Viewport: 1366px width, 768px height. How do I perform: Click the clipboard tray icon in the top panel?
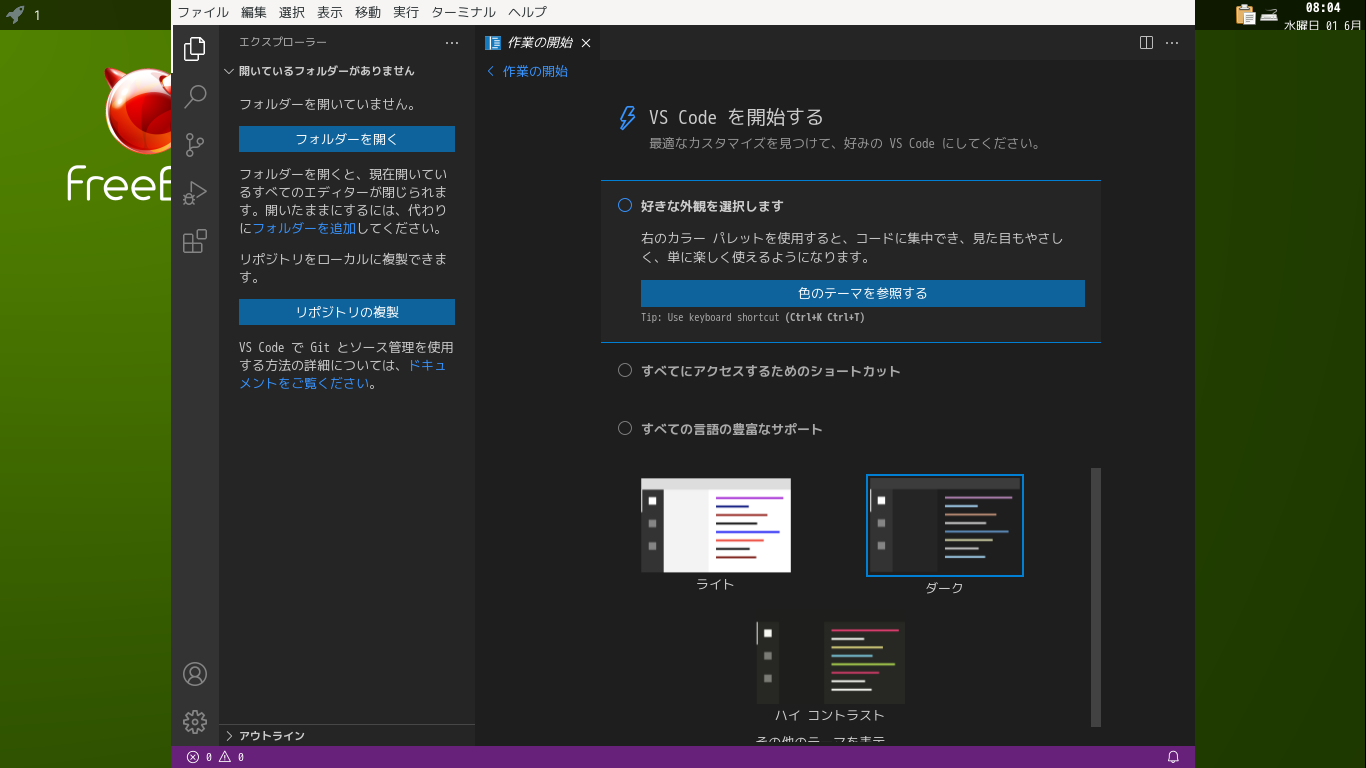click(1245, 14)
